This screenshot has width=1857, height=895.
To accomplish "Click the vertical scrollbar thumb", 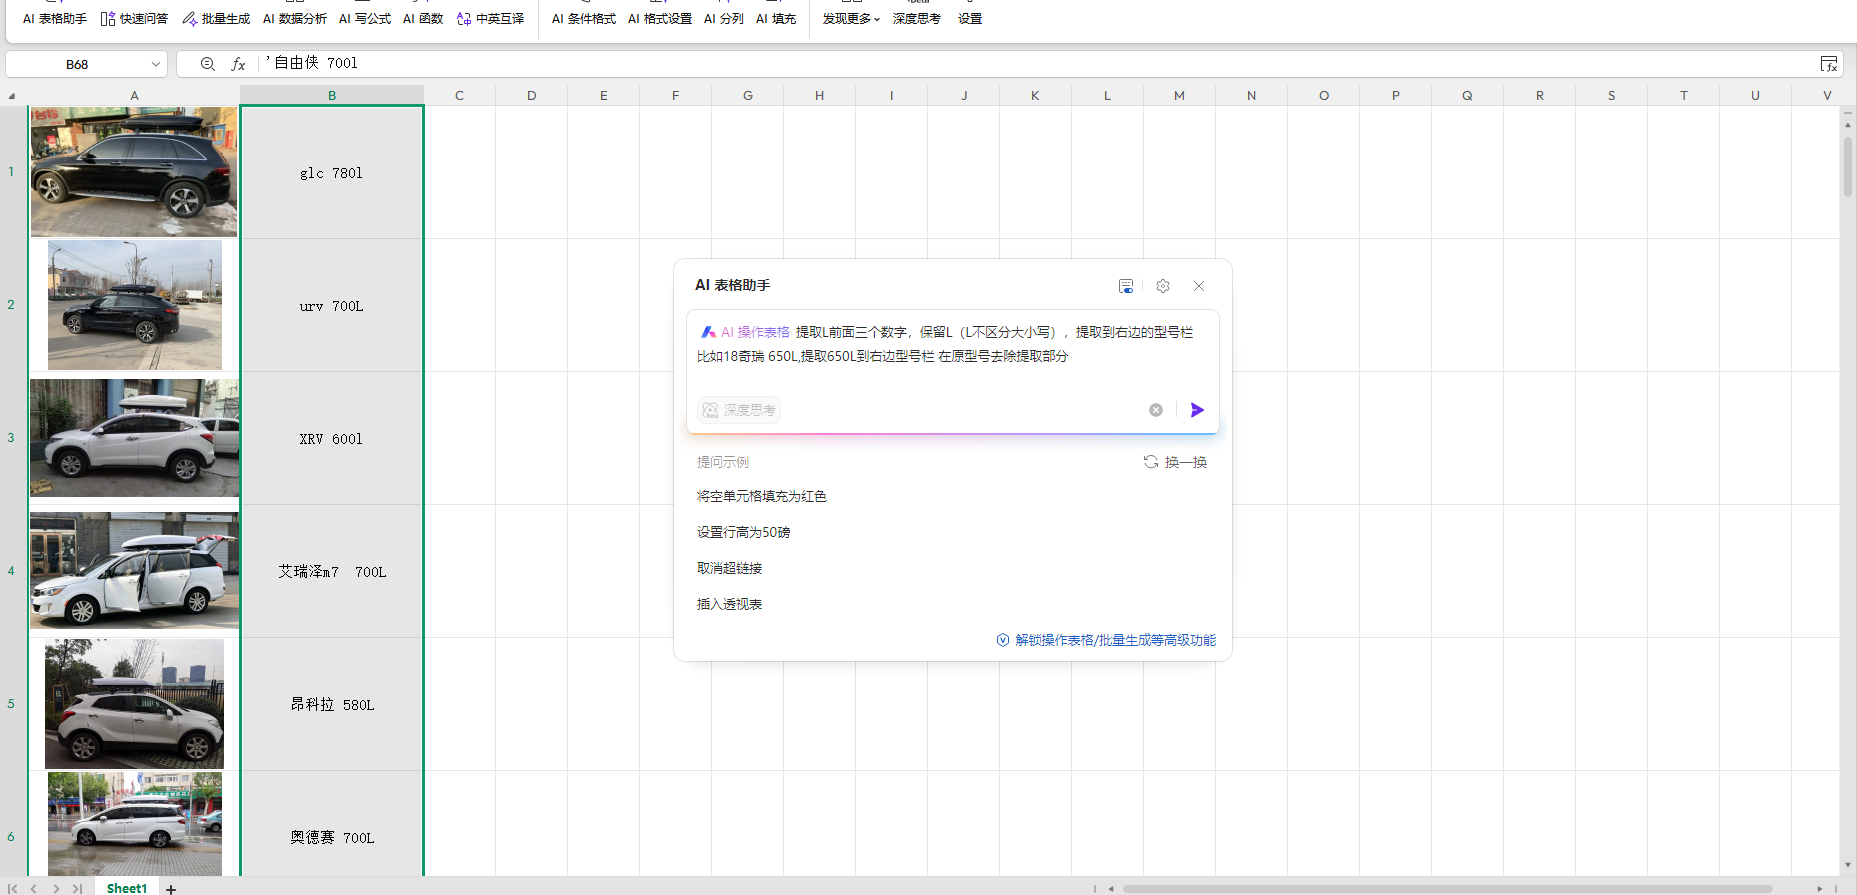I will point(1848,165).
